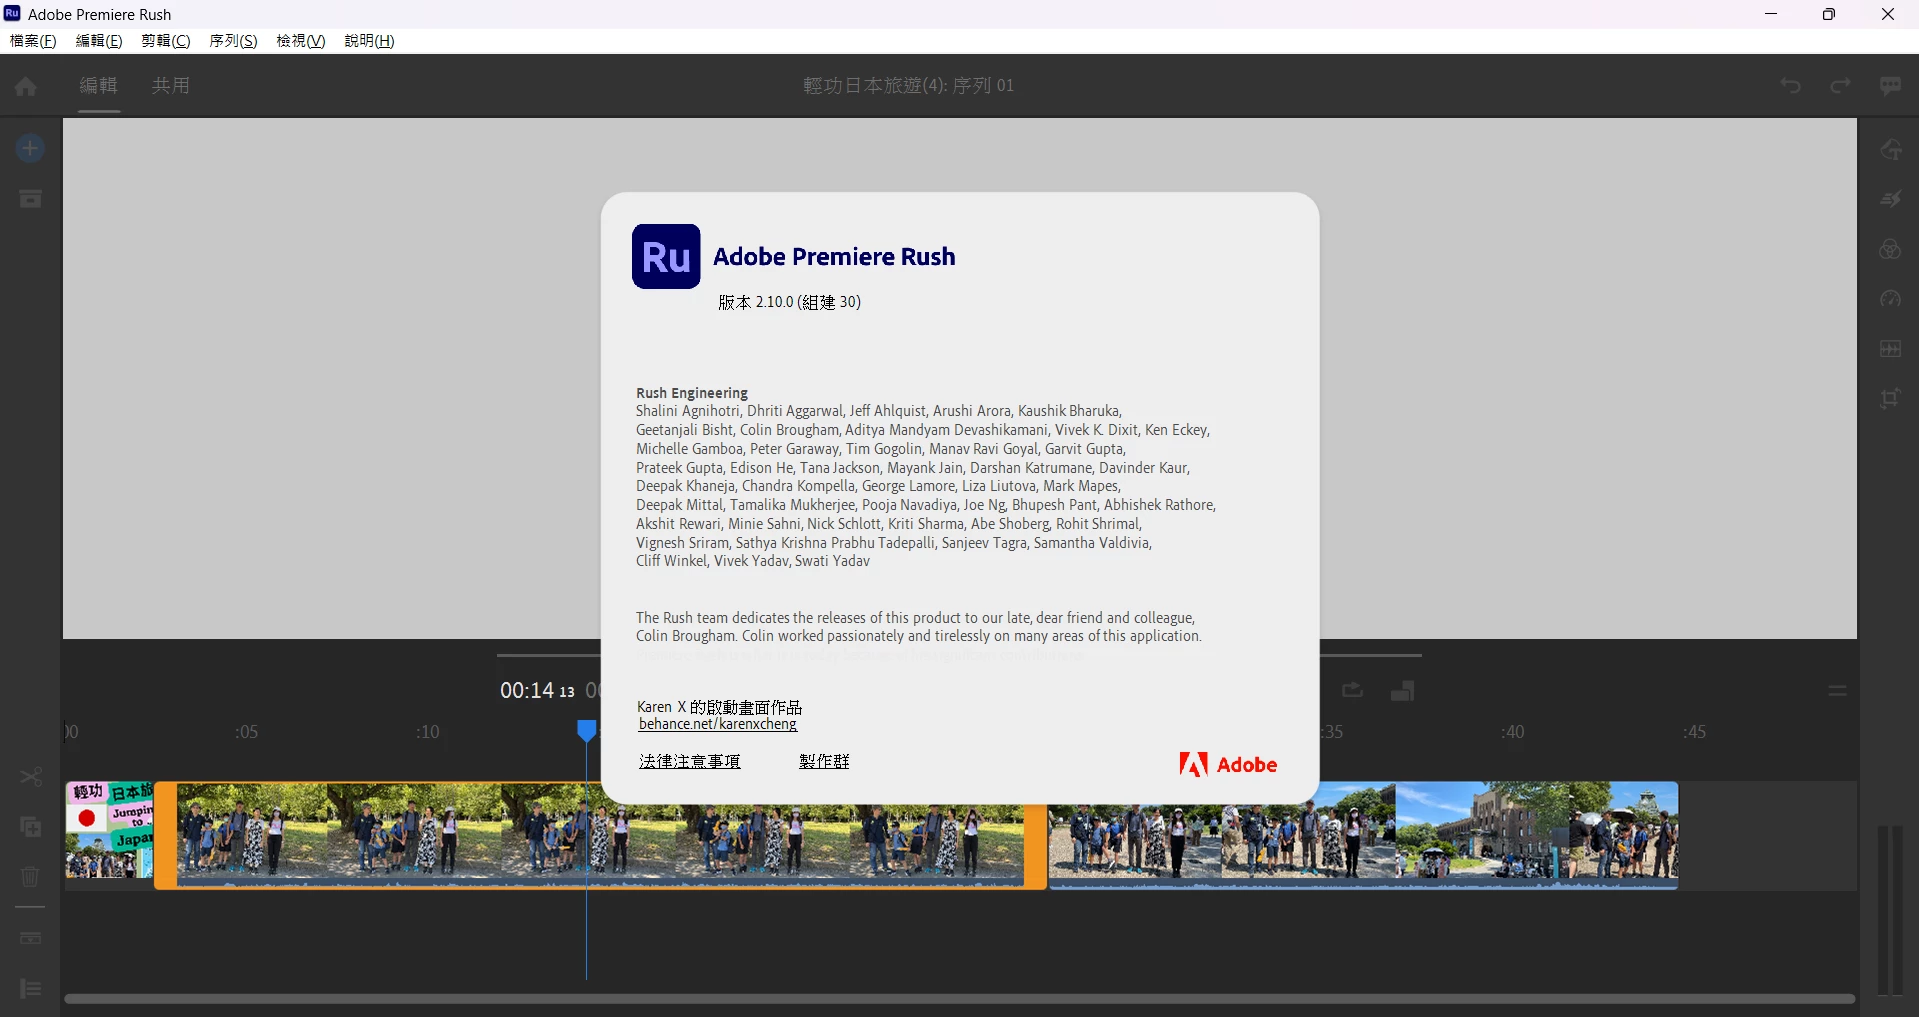
Task: Click the 00:14 current timecode display
Action: click(x=538, y=691)
